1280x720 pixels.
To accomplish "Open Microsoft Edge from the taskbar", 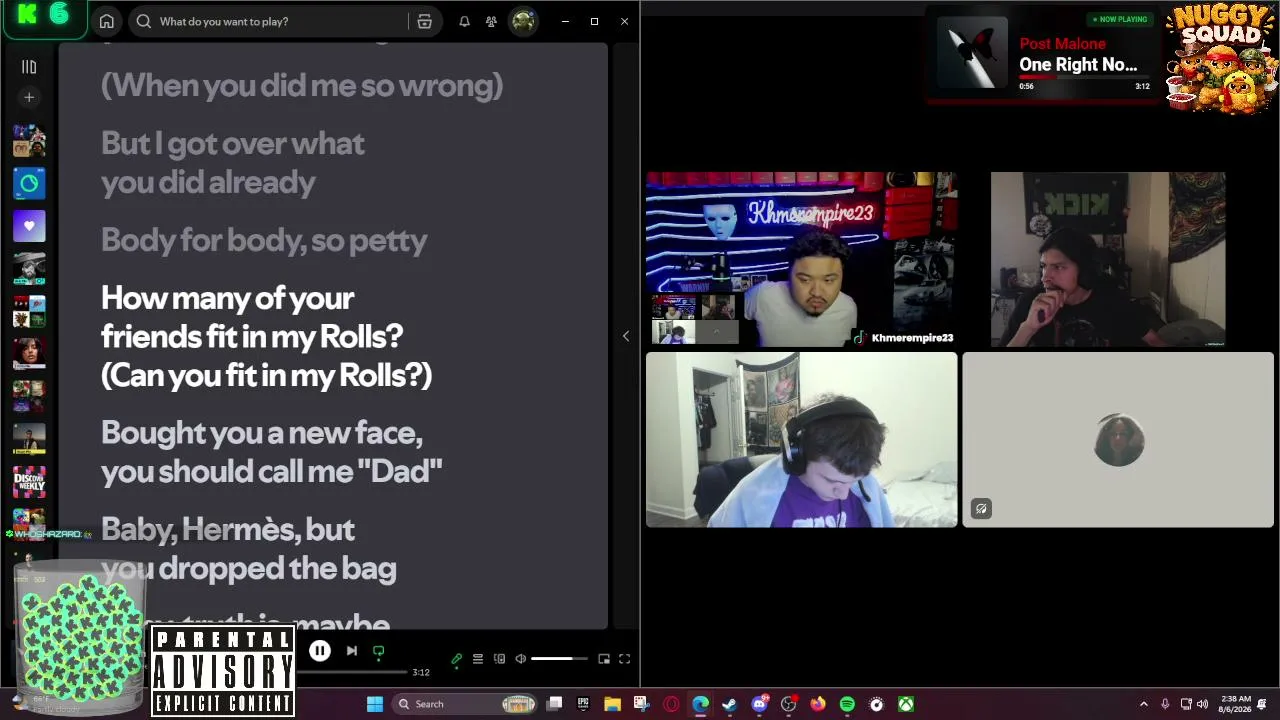I will coord(700,704).
